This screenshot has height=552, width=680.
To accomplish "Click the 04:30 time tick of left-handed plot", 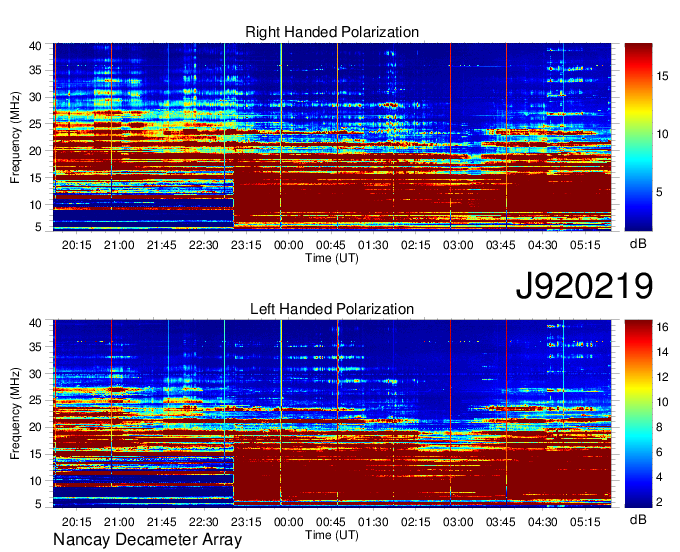I will click(543, 522).
